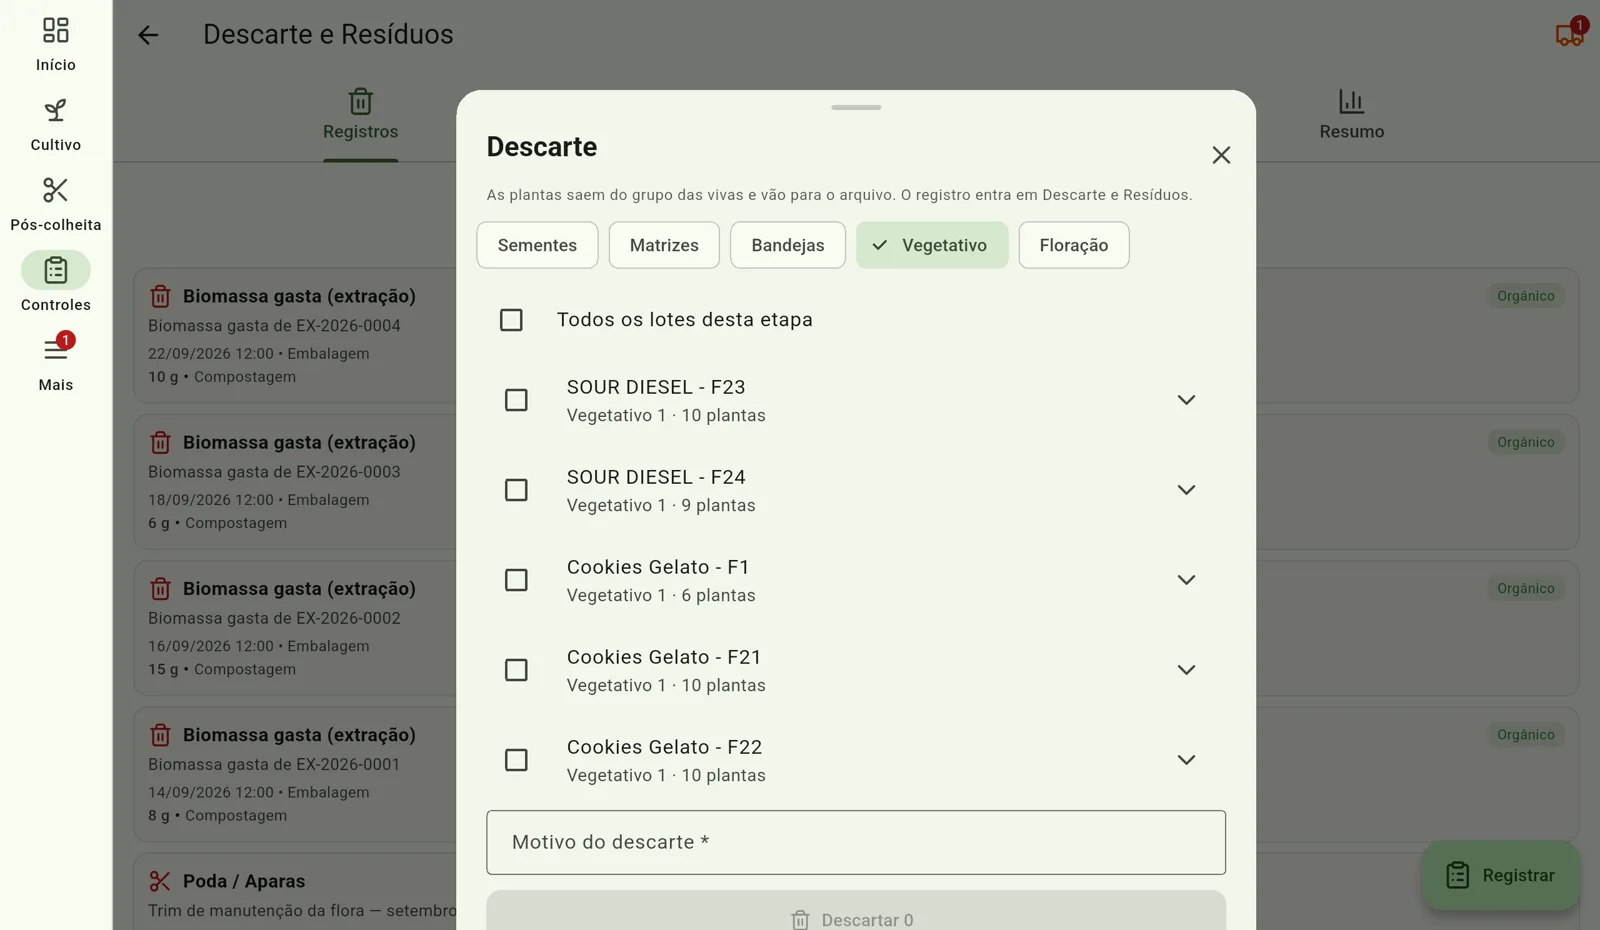Check the Cookies Gelato - F1 batch
This screenshot has height=930, width=1600.
click(516, 580)
